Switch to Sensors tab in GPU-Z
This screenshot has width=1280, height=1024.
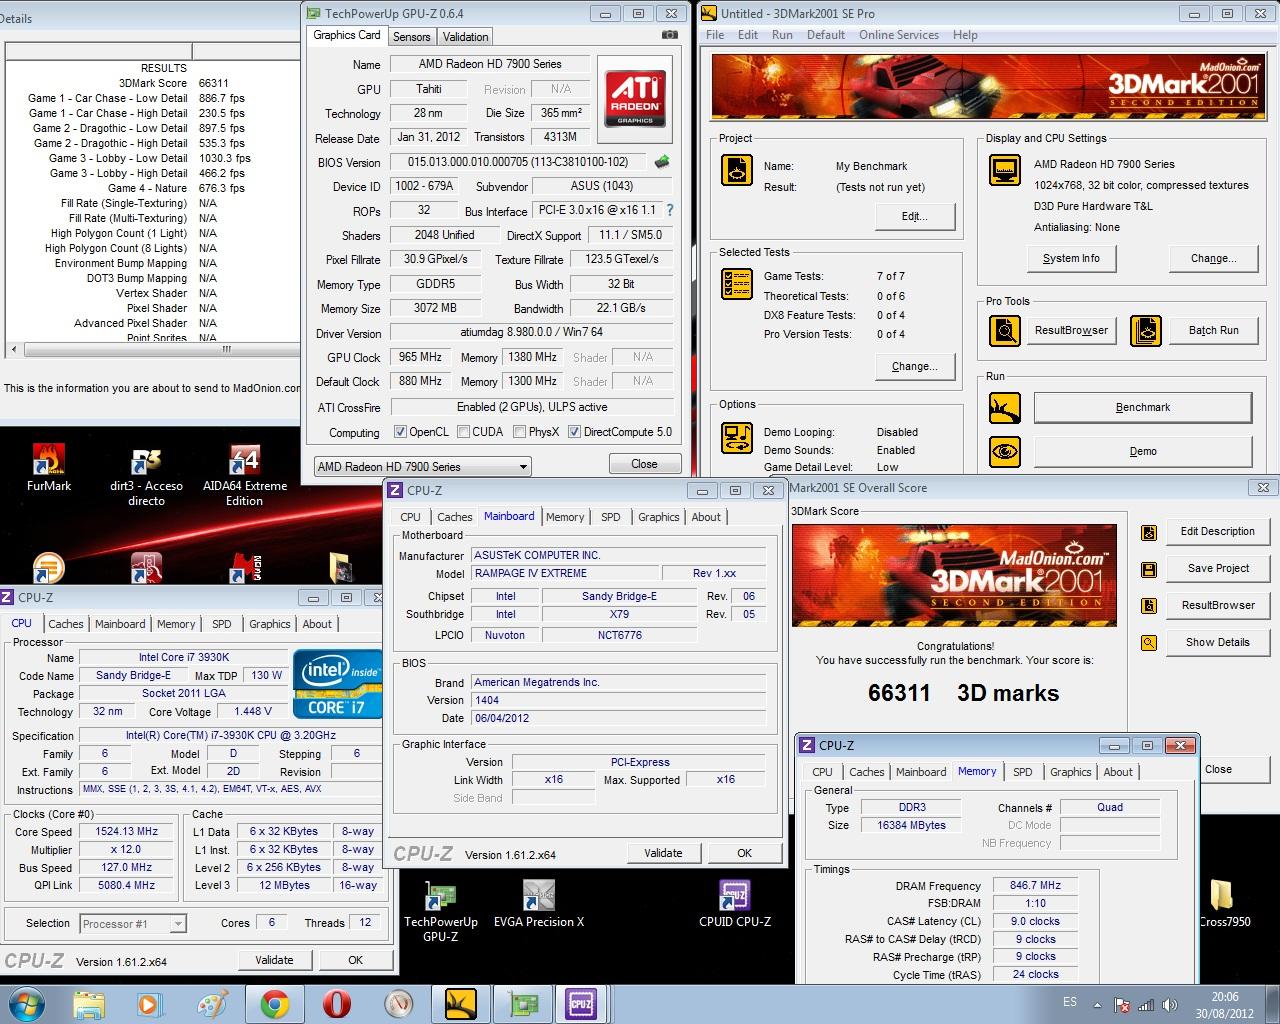pyautogui.click(x=411, y=36)
